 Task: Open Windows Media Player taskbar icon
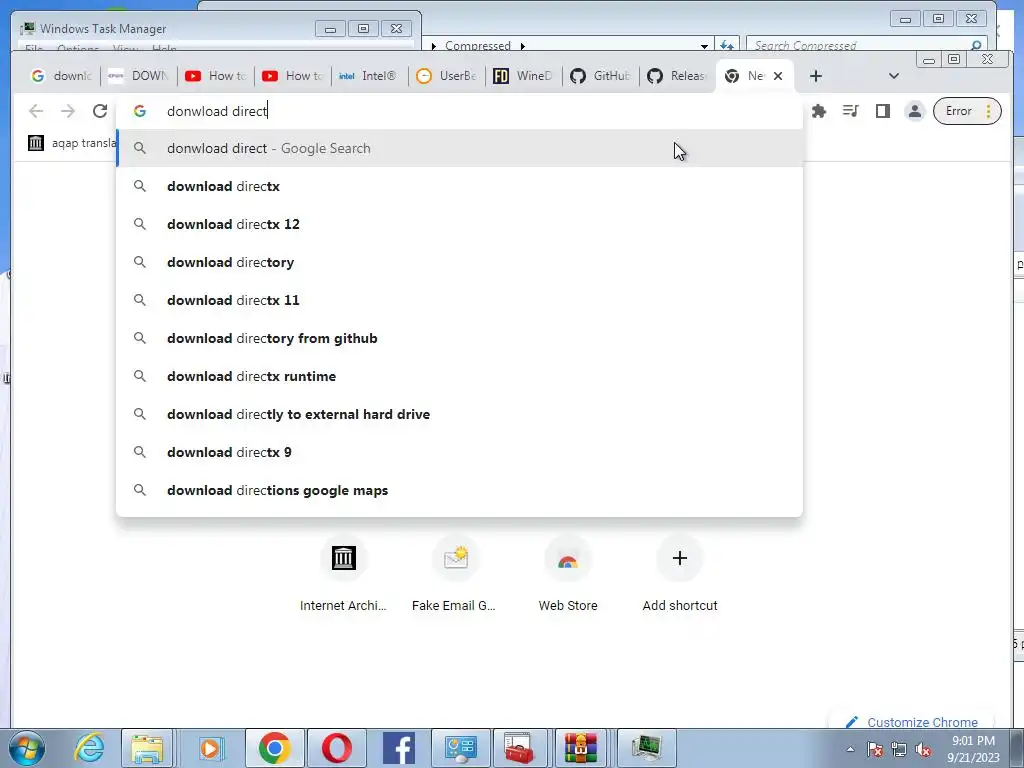210,748
